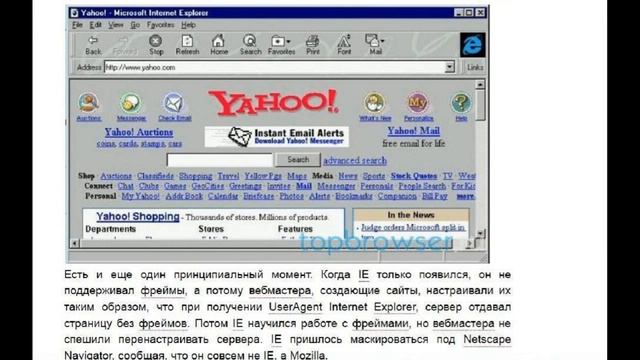This screenshot has width=640, height=360.
Task: Click the coins link under Auctions
Action: (106, 144)
